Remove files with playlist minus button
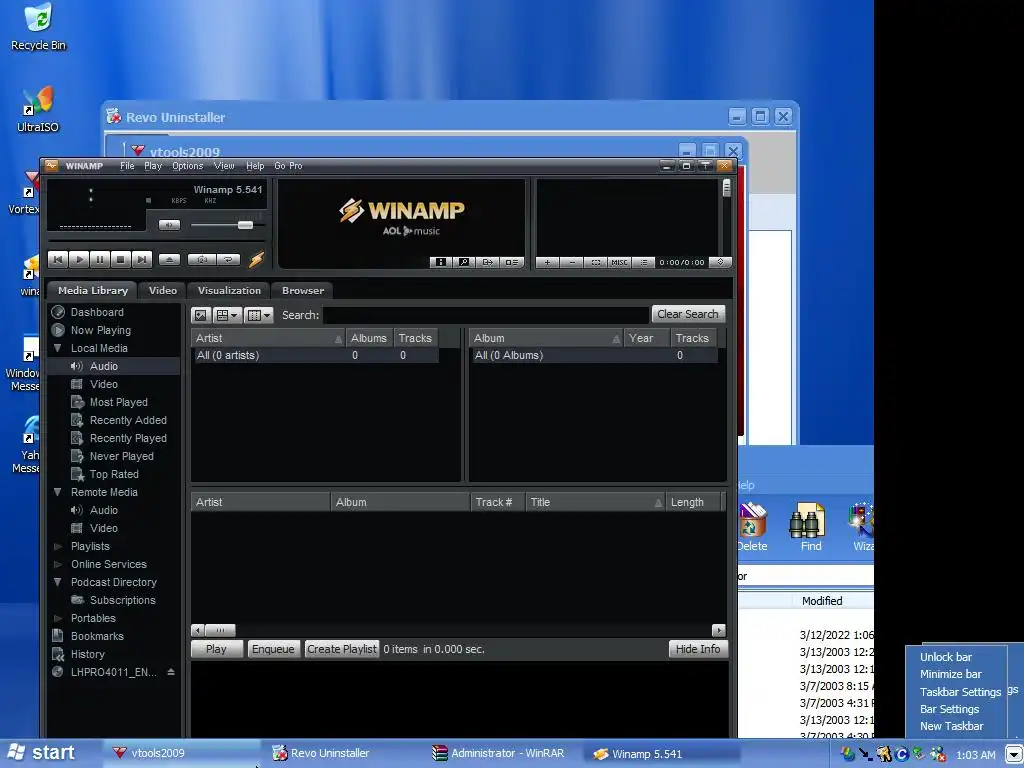This screenshot has height=768, width=1024. 571,263
